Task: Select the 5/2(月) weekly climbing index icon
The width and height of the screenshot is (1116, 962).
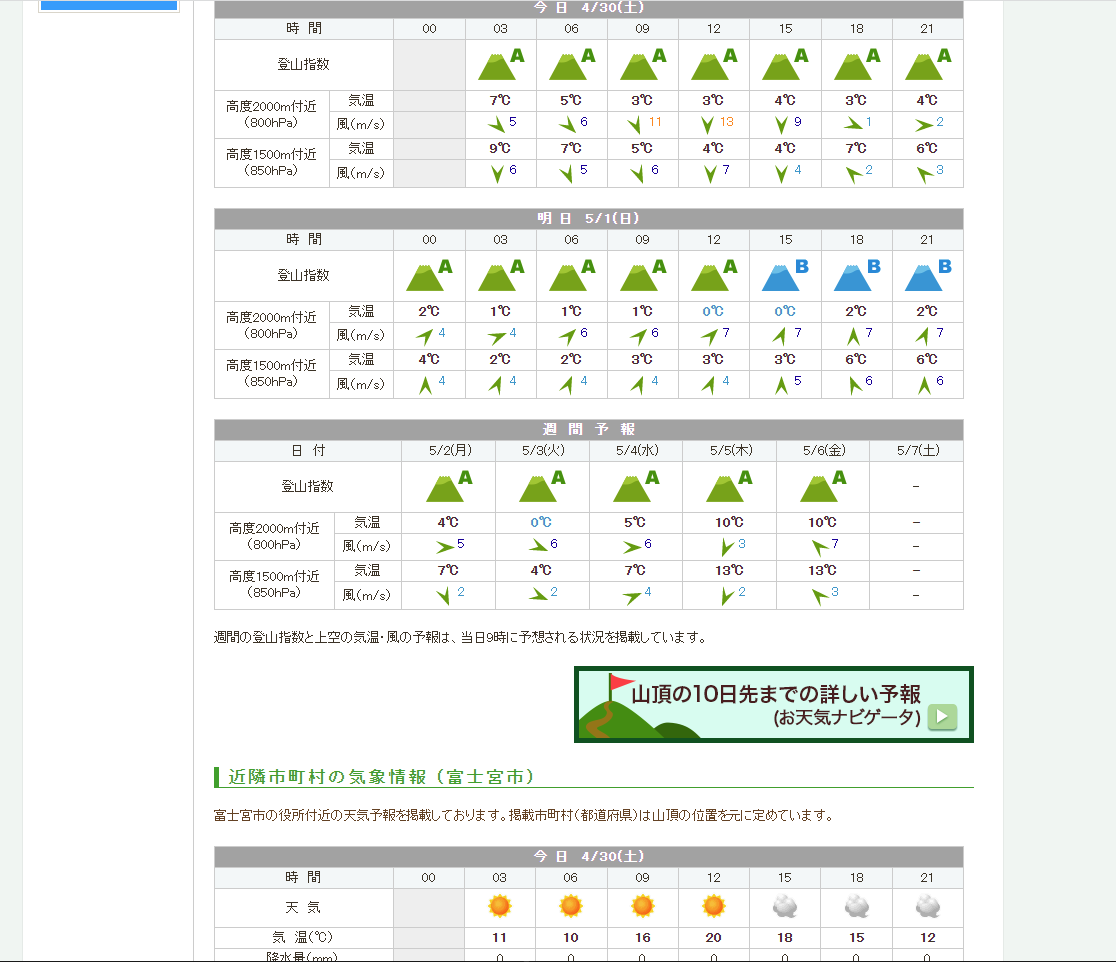Action: coord(448,487)
